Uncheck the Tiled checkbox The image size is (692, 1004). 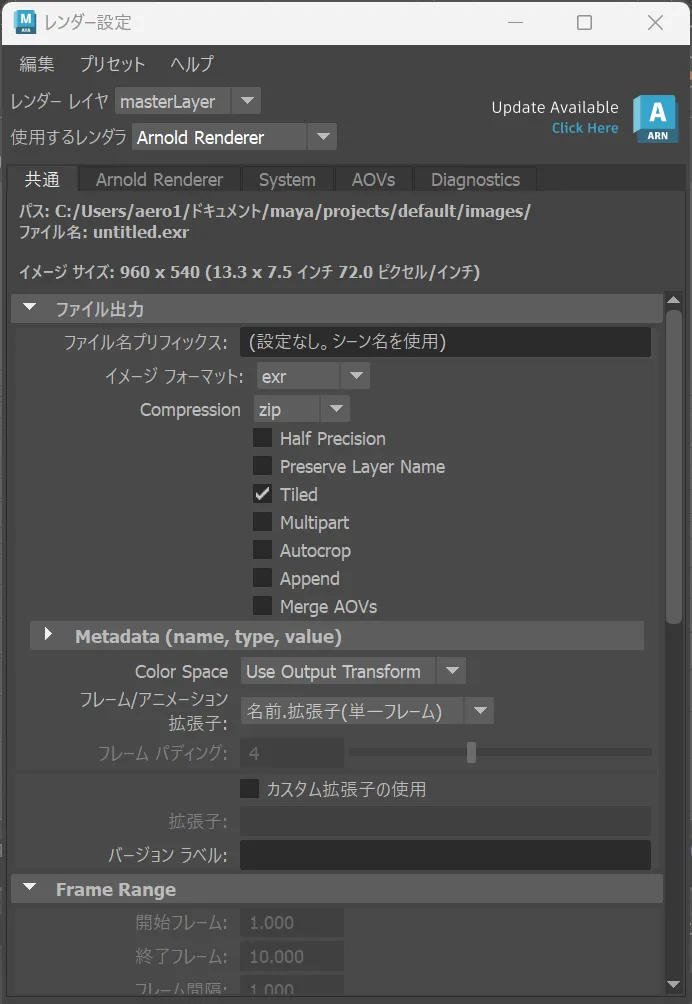tap(262, 494)
